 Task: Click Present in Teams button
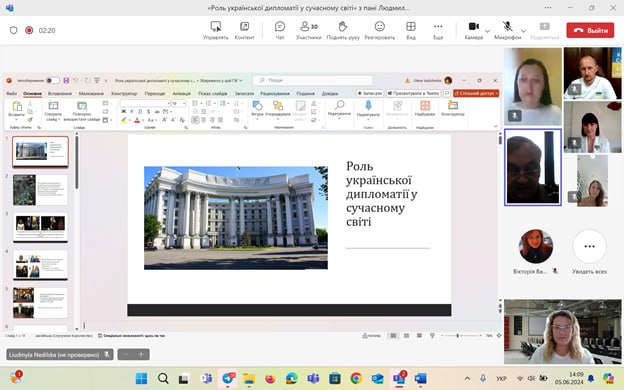[x=413, y=93]
